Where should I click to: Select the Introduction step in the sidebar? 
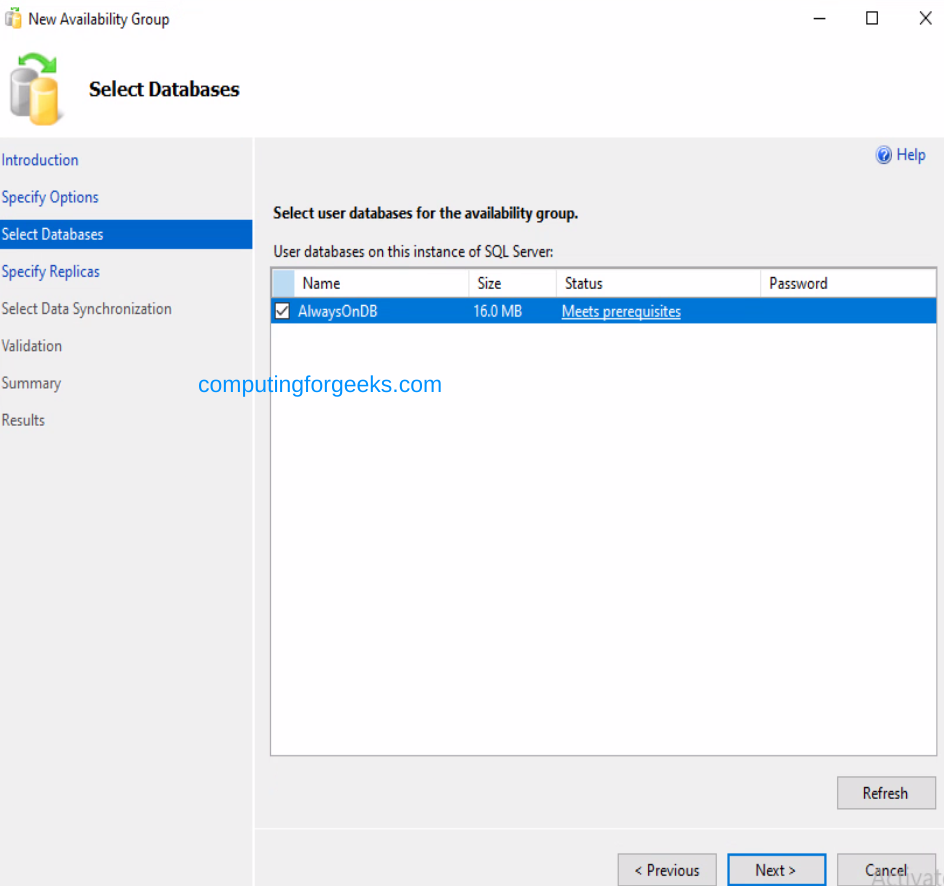40,160
